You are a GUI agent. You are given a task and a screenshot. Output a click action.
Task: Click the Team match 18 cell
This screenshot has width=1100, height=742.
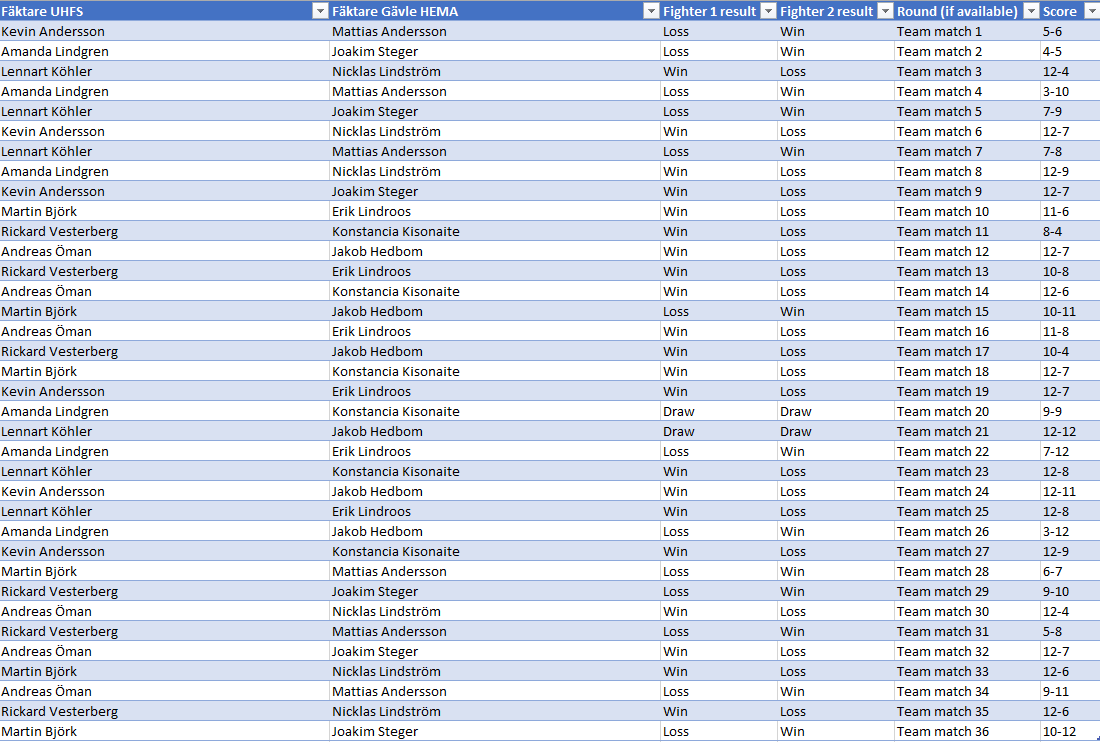tap(967, 371)
